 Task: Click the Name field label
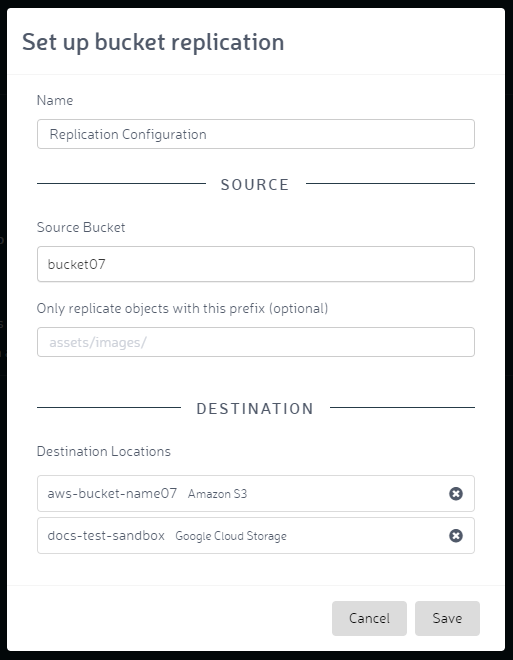55,100
